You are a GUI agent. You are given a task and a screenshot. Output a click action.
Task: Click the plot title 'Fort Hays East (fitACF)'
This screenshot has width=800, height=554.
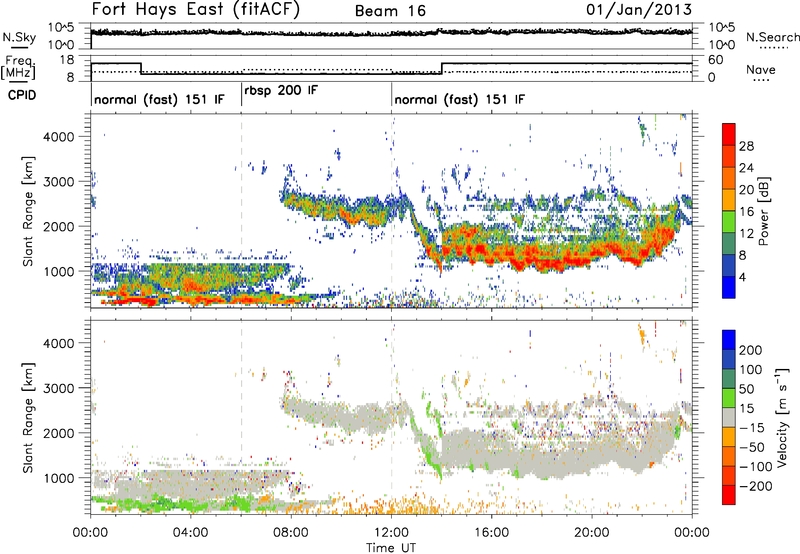pos(196,9)
